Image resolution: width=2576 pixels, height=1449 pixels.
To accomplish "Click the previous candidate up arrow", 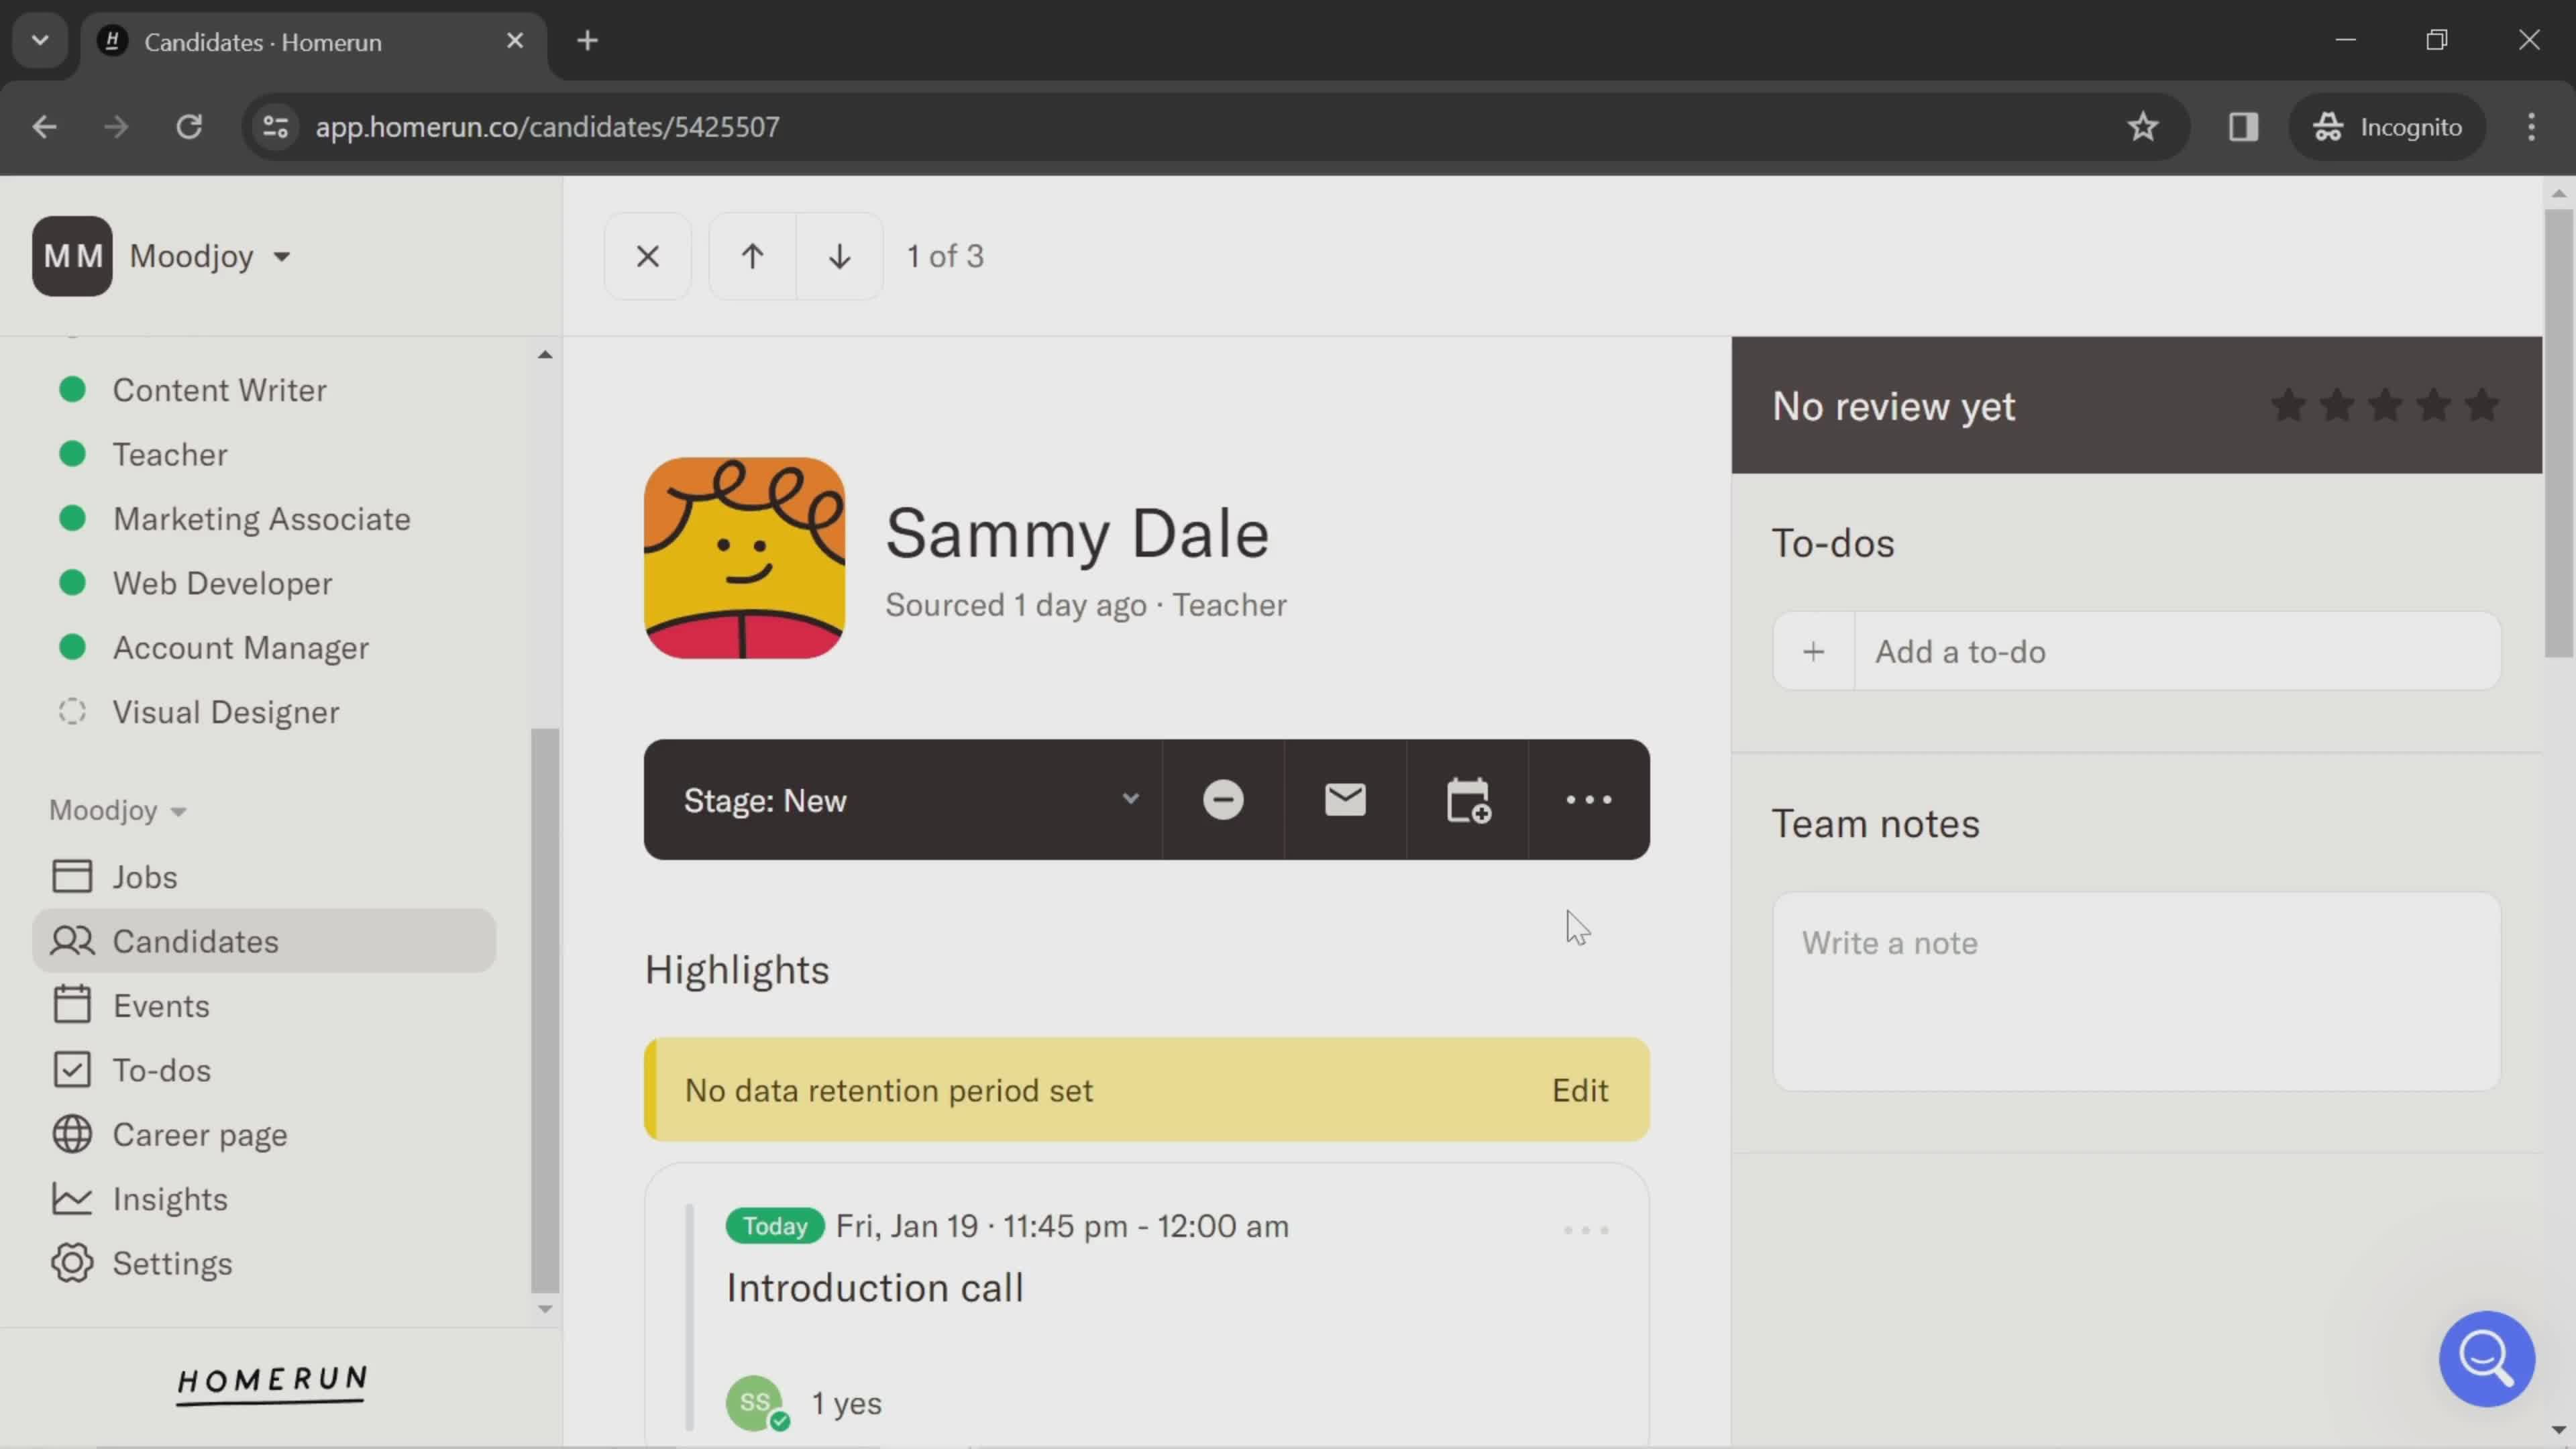I will pos(749,256).
